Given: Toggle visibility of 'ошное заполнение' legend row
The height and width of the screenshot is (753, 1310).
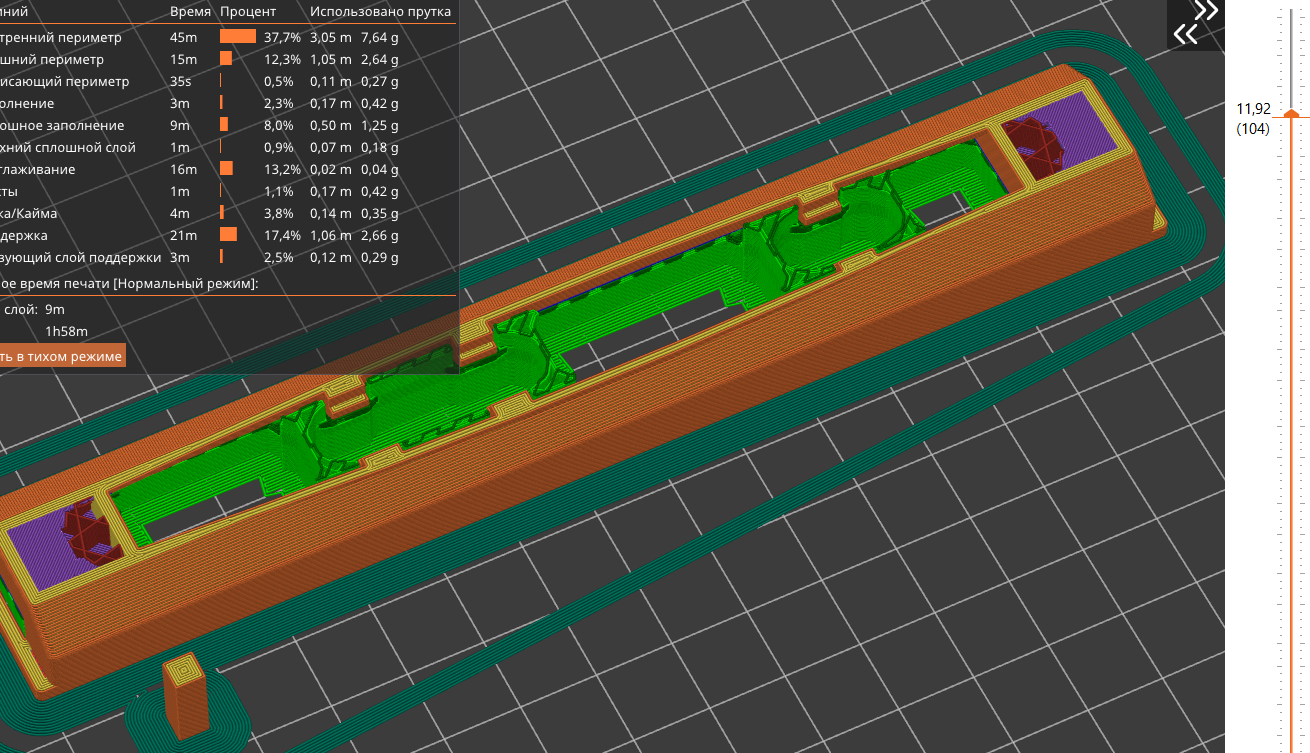Looking at the screenshot, I should [x=62, y=125].
